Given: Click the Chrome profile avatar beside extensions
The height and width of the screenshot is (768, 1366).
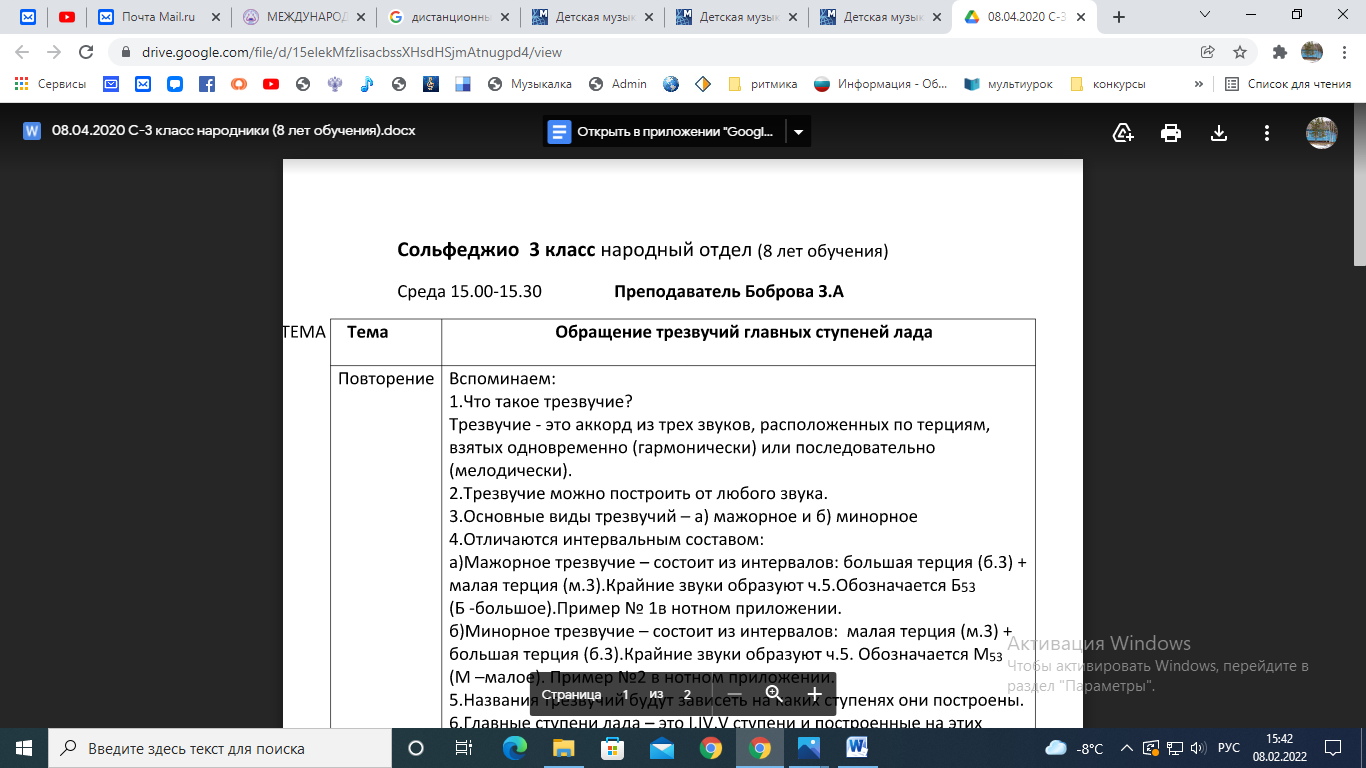Looking at the screenshot, I should click(1312, 52).
